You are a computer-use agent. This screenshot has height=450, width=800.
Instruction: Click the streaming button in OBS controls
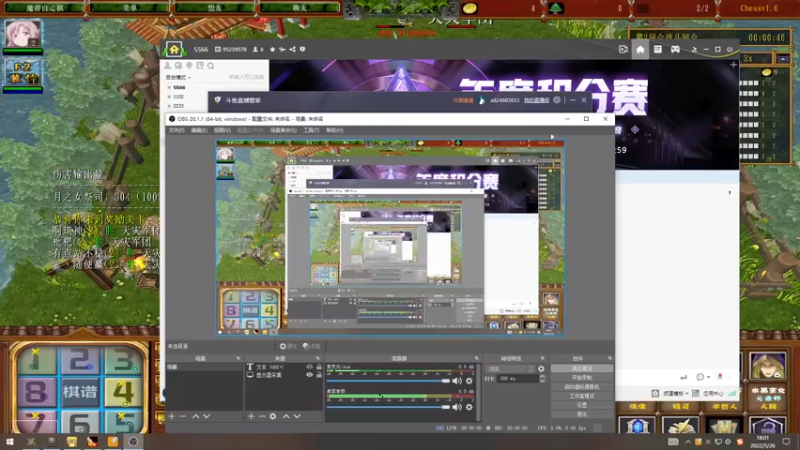point(582,368)
